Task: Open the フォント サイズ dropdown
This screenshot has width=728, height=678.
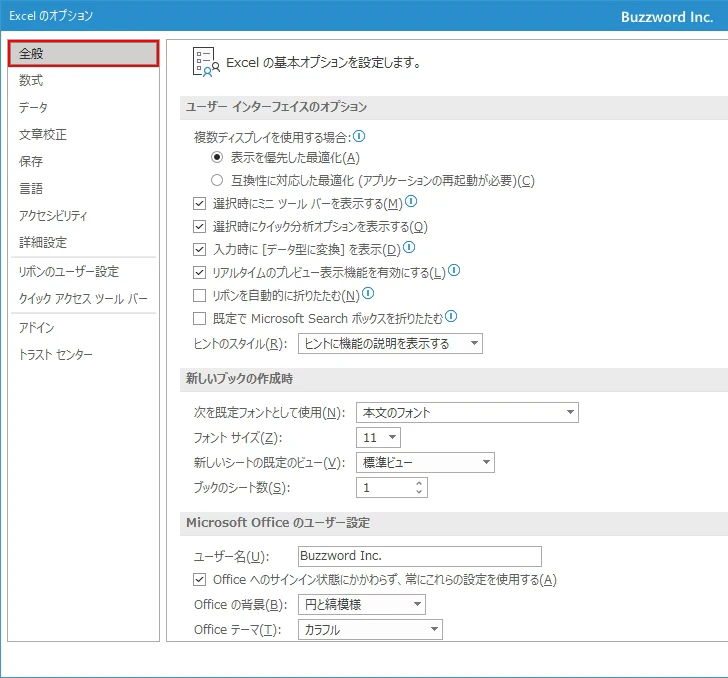Action: [x=378, y=437]
